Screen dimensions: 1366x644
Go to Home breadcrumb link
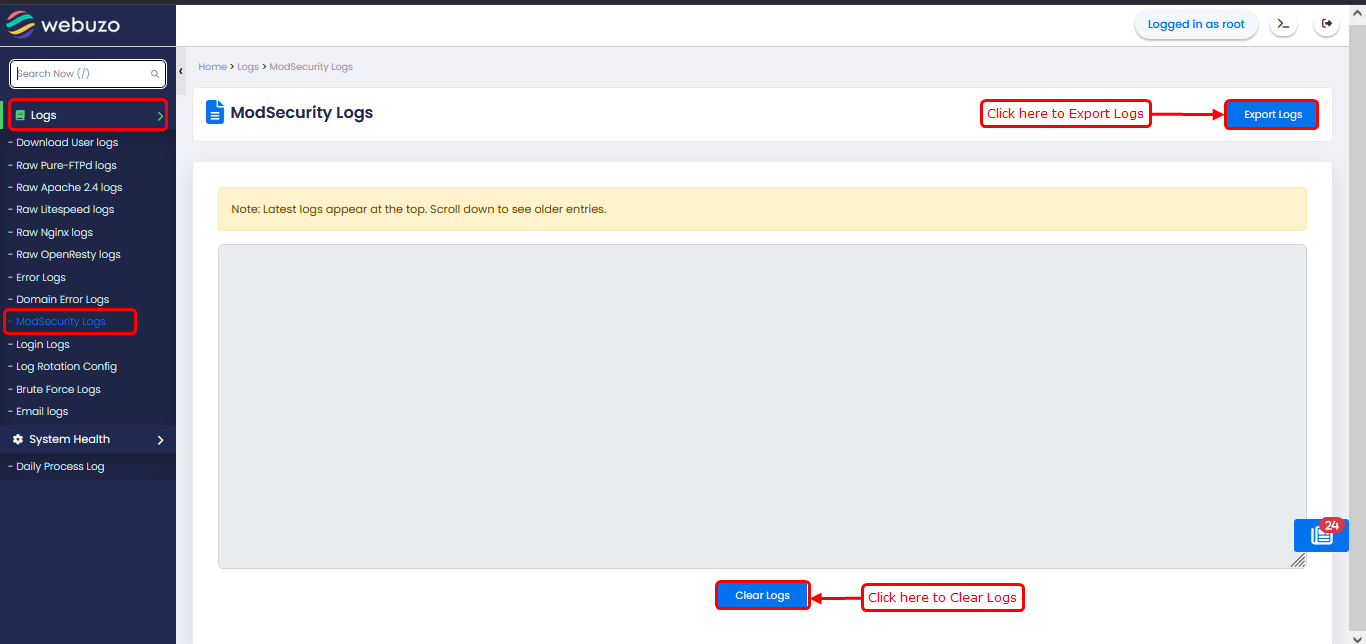pyautogui.click(x=212, y=67)
